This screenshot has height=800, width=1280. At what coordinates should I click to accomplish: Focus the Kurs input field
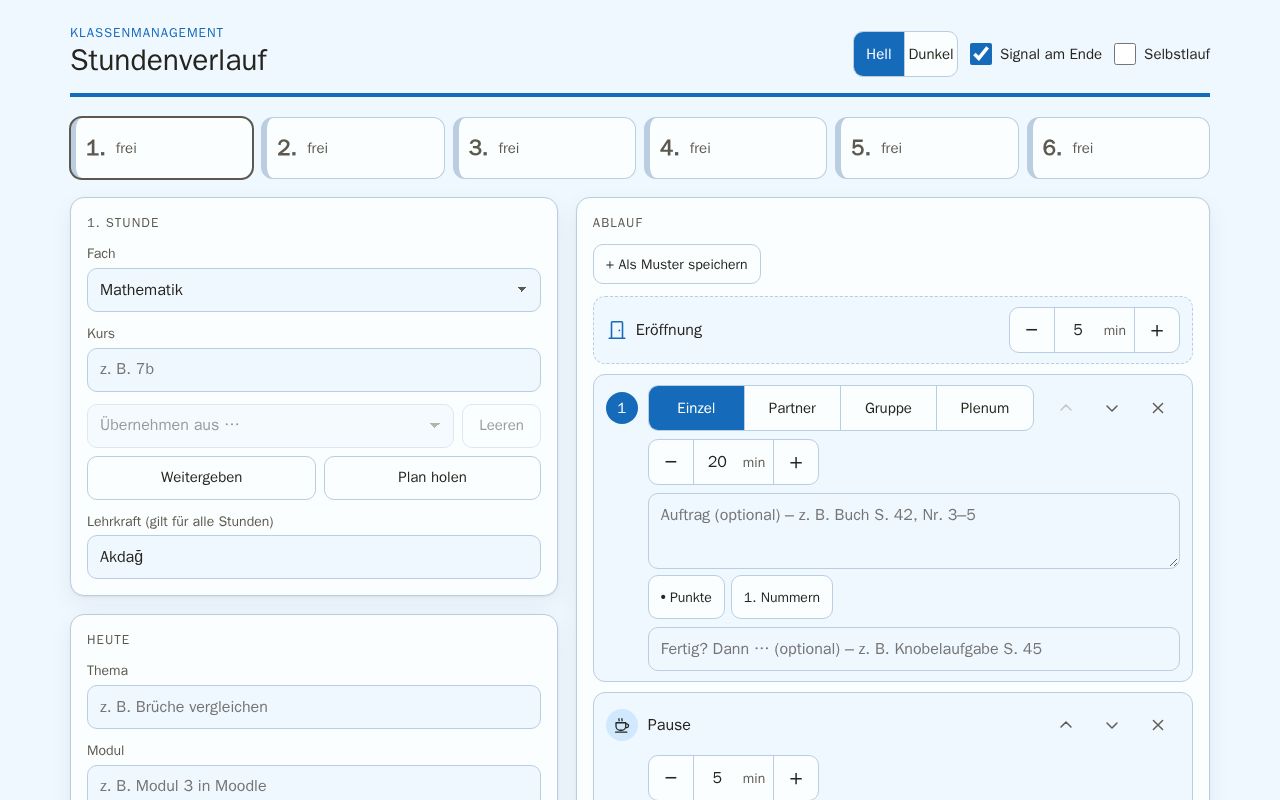314,370
